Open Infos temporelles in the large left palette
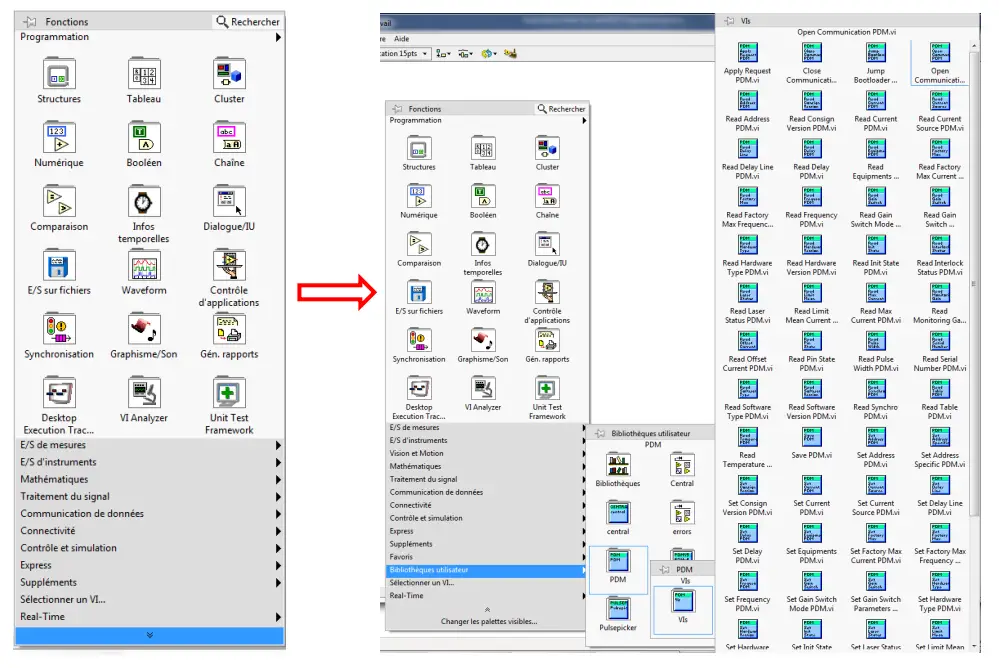Viewport: 999px width, 668px height. [x=144, y=201]
